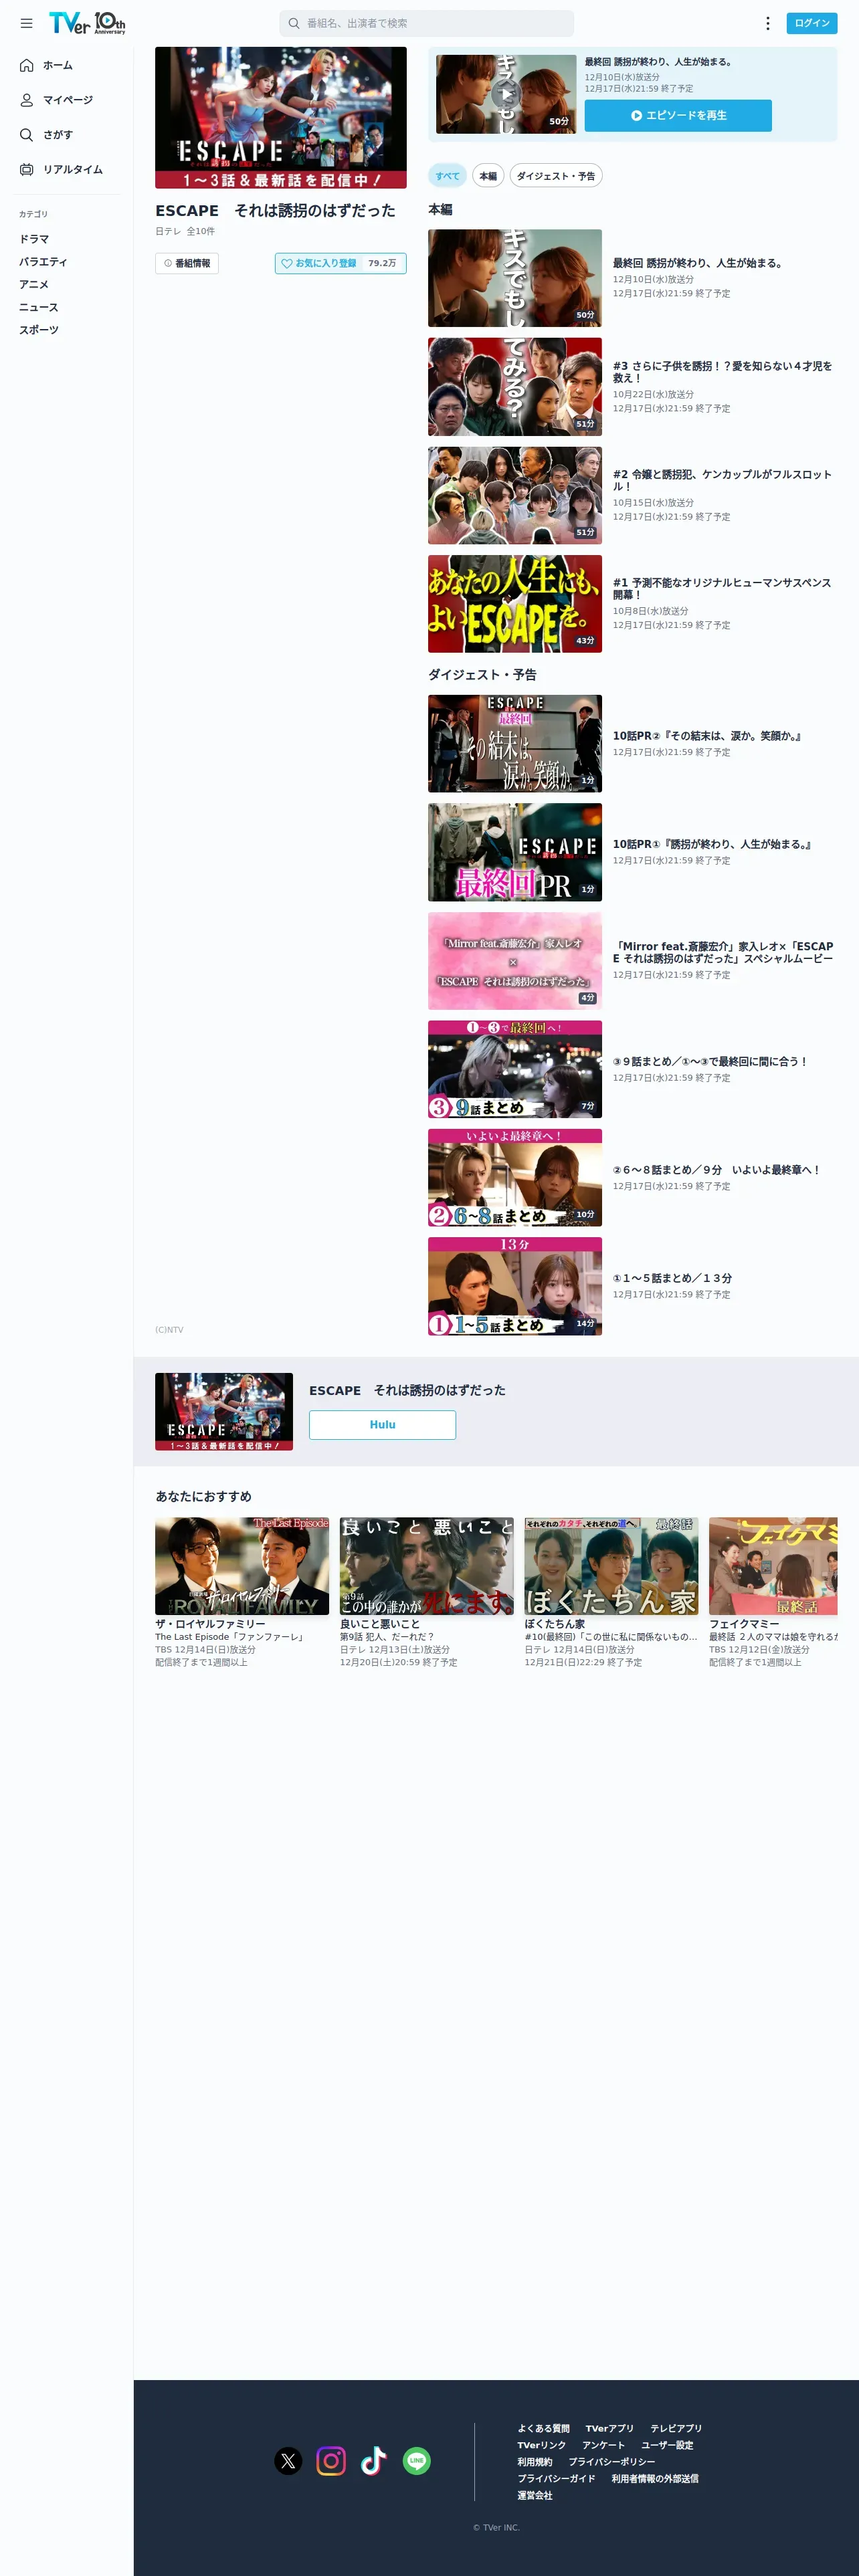Open #1 予測不能なオリジナル title
The image size is (859, 2576).
(722, 588)
